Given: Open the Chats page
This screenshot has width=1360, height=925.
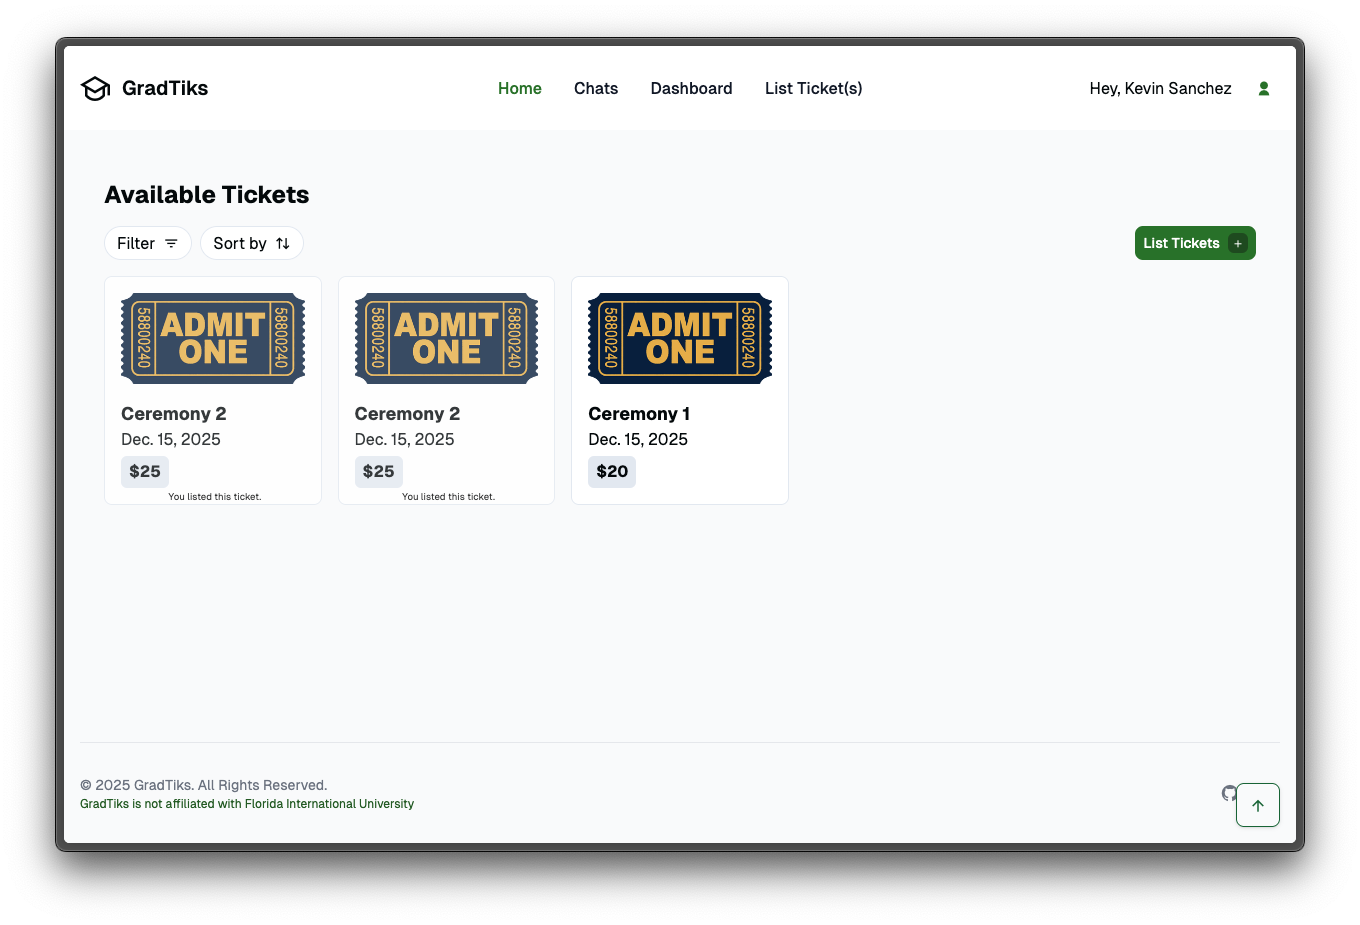Looking at the screenshot, I should [596, 89].
